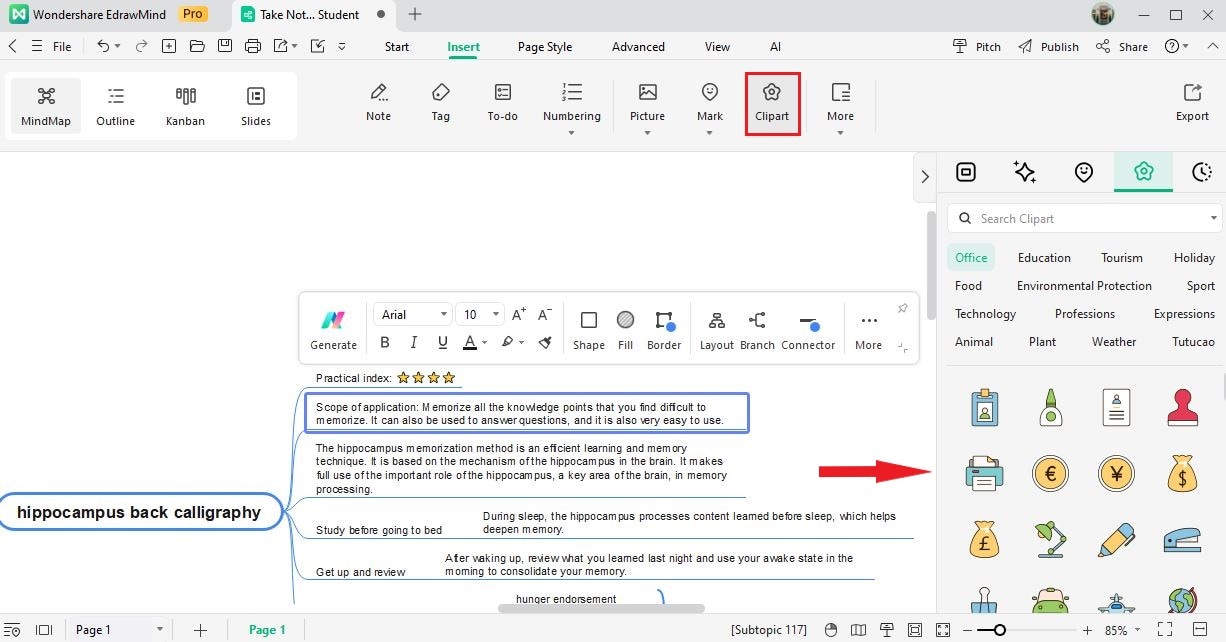Toggle Underline formatting
The width and height of the screenshot is (1226, 642).
441,342
